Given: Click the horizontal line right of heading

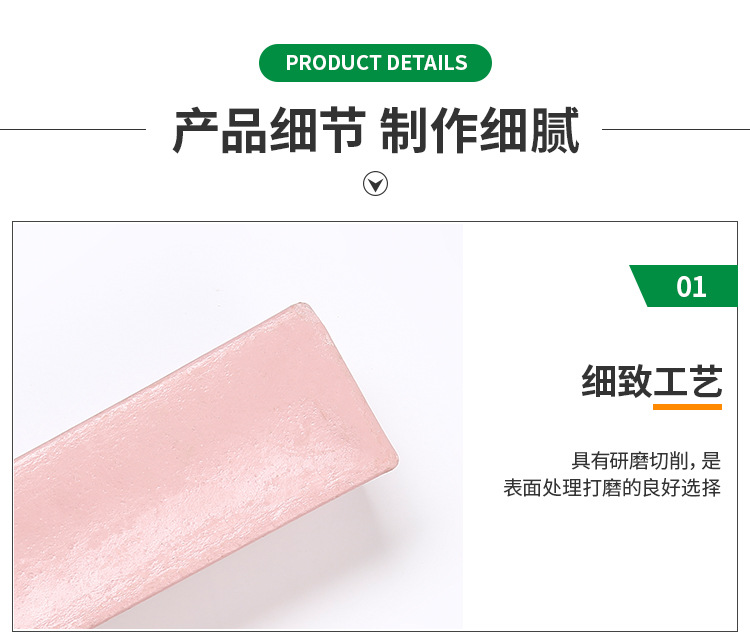Looking at the screenshot, I should pos(676,129).
